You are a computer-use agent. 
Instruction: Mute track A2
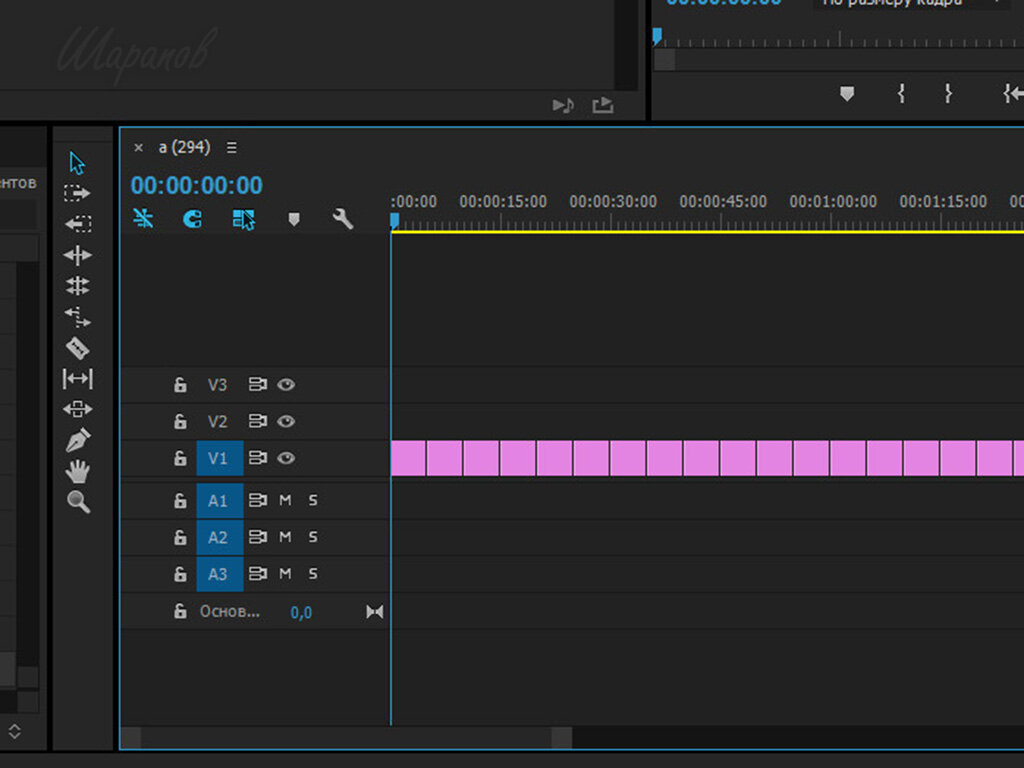tap(285, 537)
